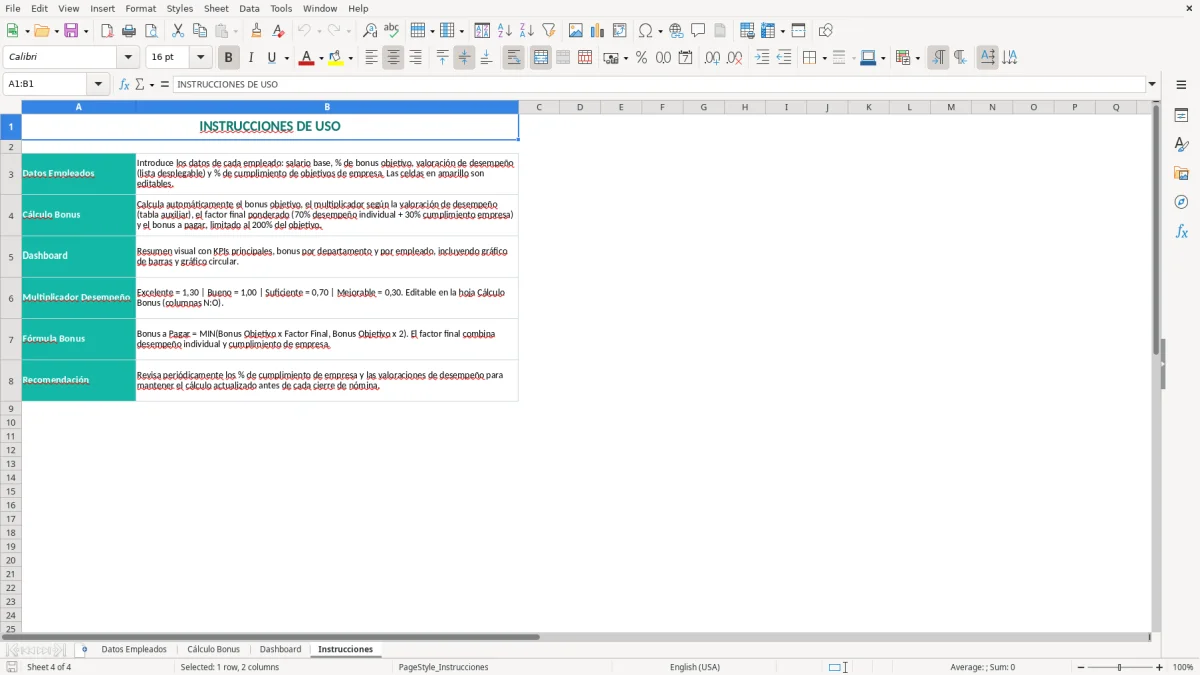This screenshot has height=675, width=1200.
Task: Open sidebar Gallery icon
Action: [1181, 173]
